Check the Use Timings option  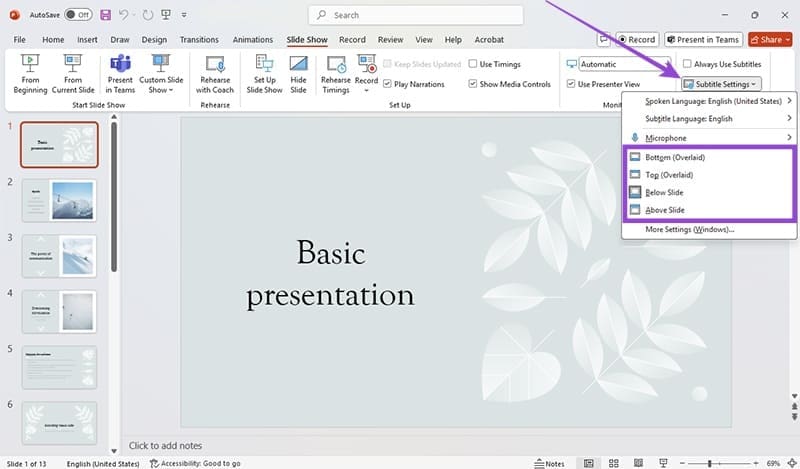point(473,64)
